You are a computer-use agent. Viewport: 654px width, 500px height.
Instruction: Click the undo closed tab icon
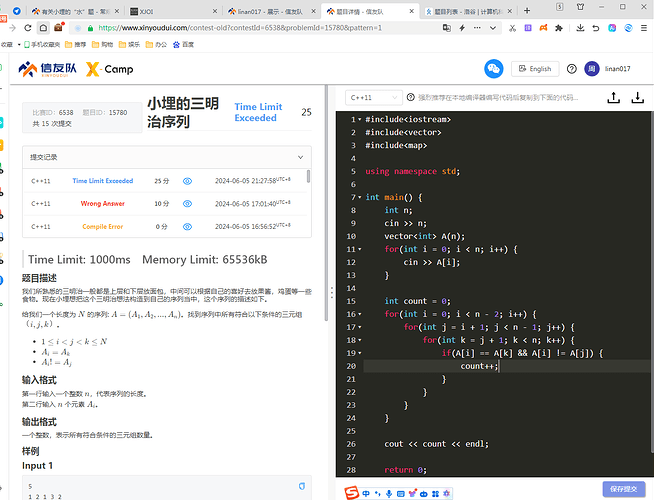coord(596,28)
